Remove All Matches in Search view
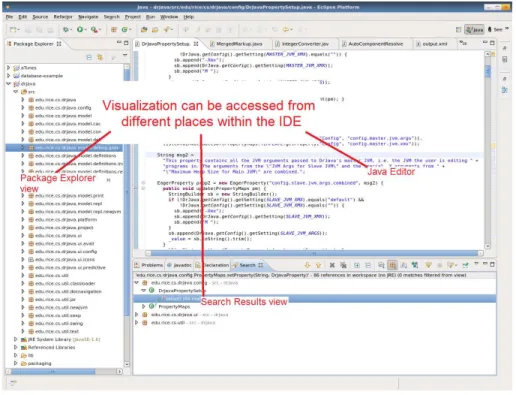516x395 pixels. 343,265
